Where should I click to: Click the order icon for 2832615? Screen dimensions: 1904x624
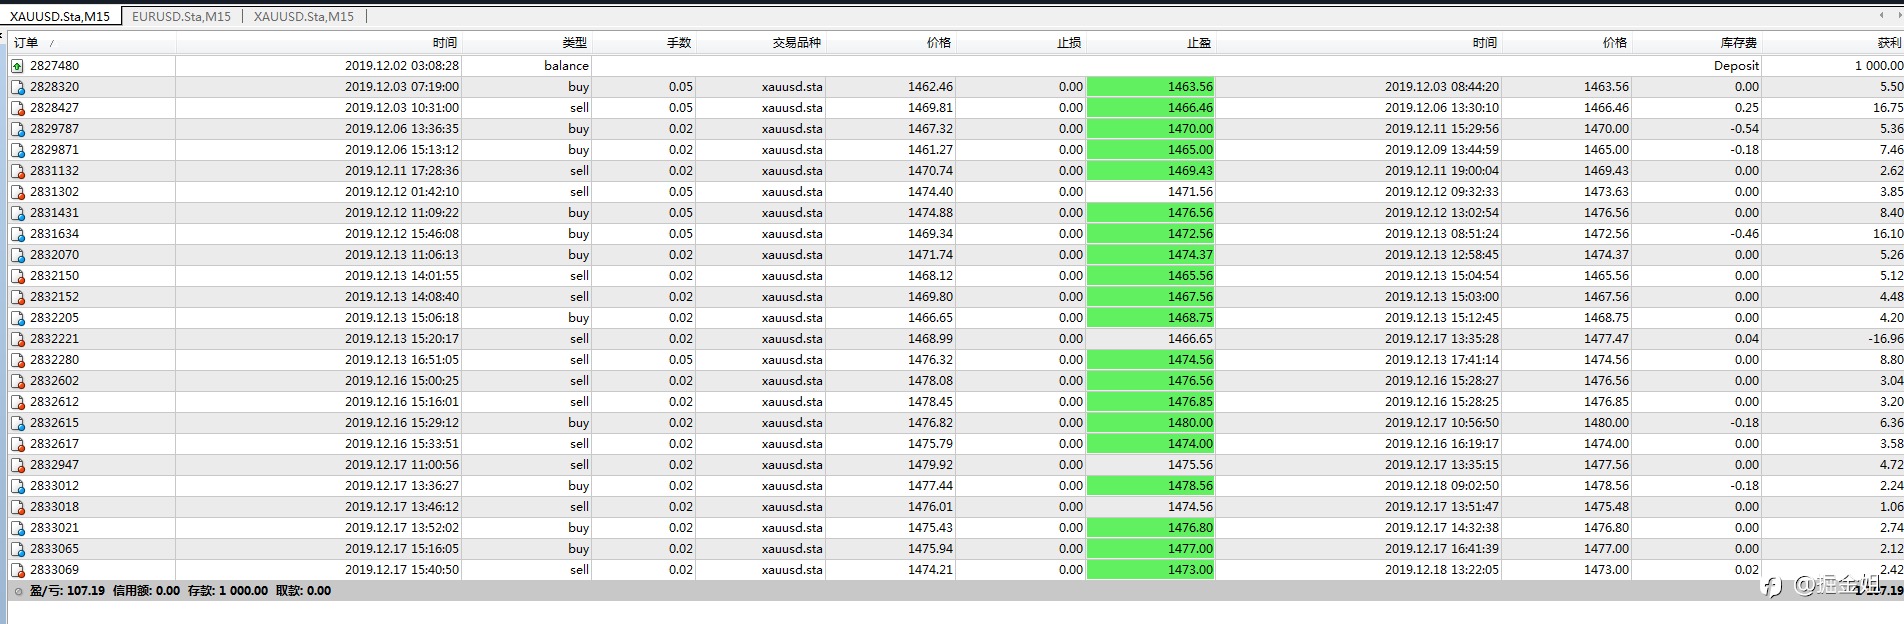tap(18, 423)
